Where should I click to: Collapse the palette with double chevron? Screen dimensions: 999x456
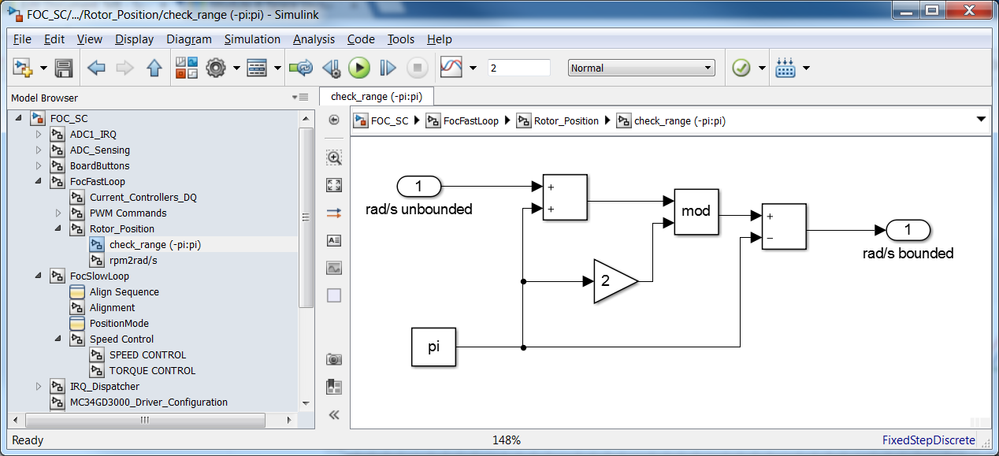click(x=334, y=415)
